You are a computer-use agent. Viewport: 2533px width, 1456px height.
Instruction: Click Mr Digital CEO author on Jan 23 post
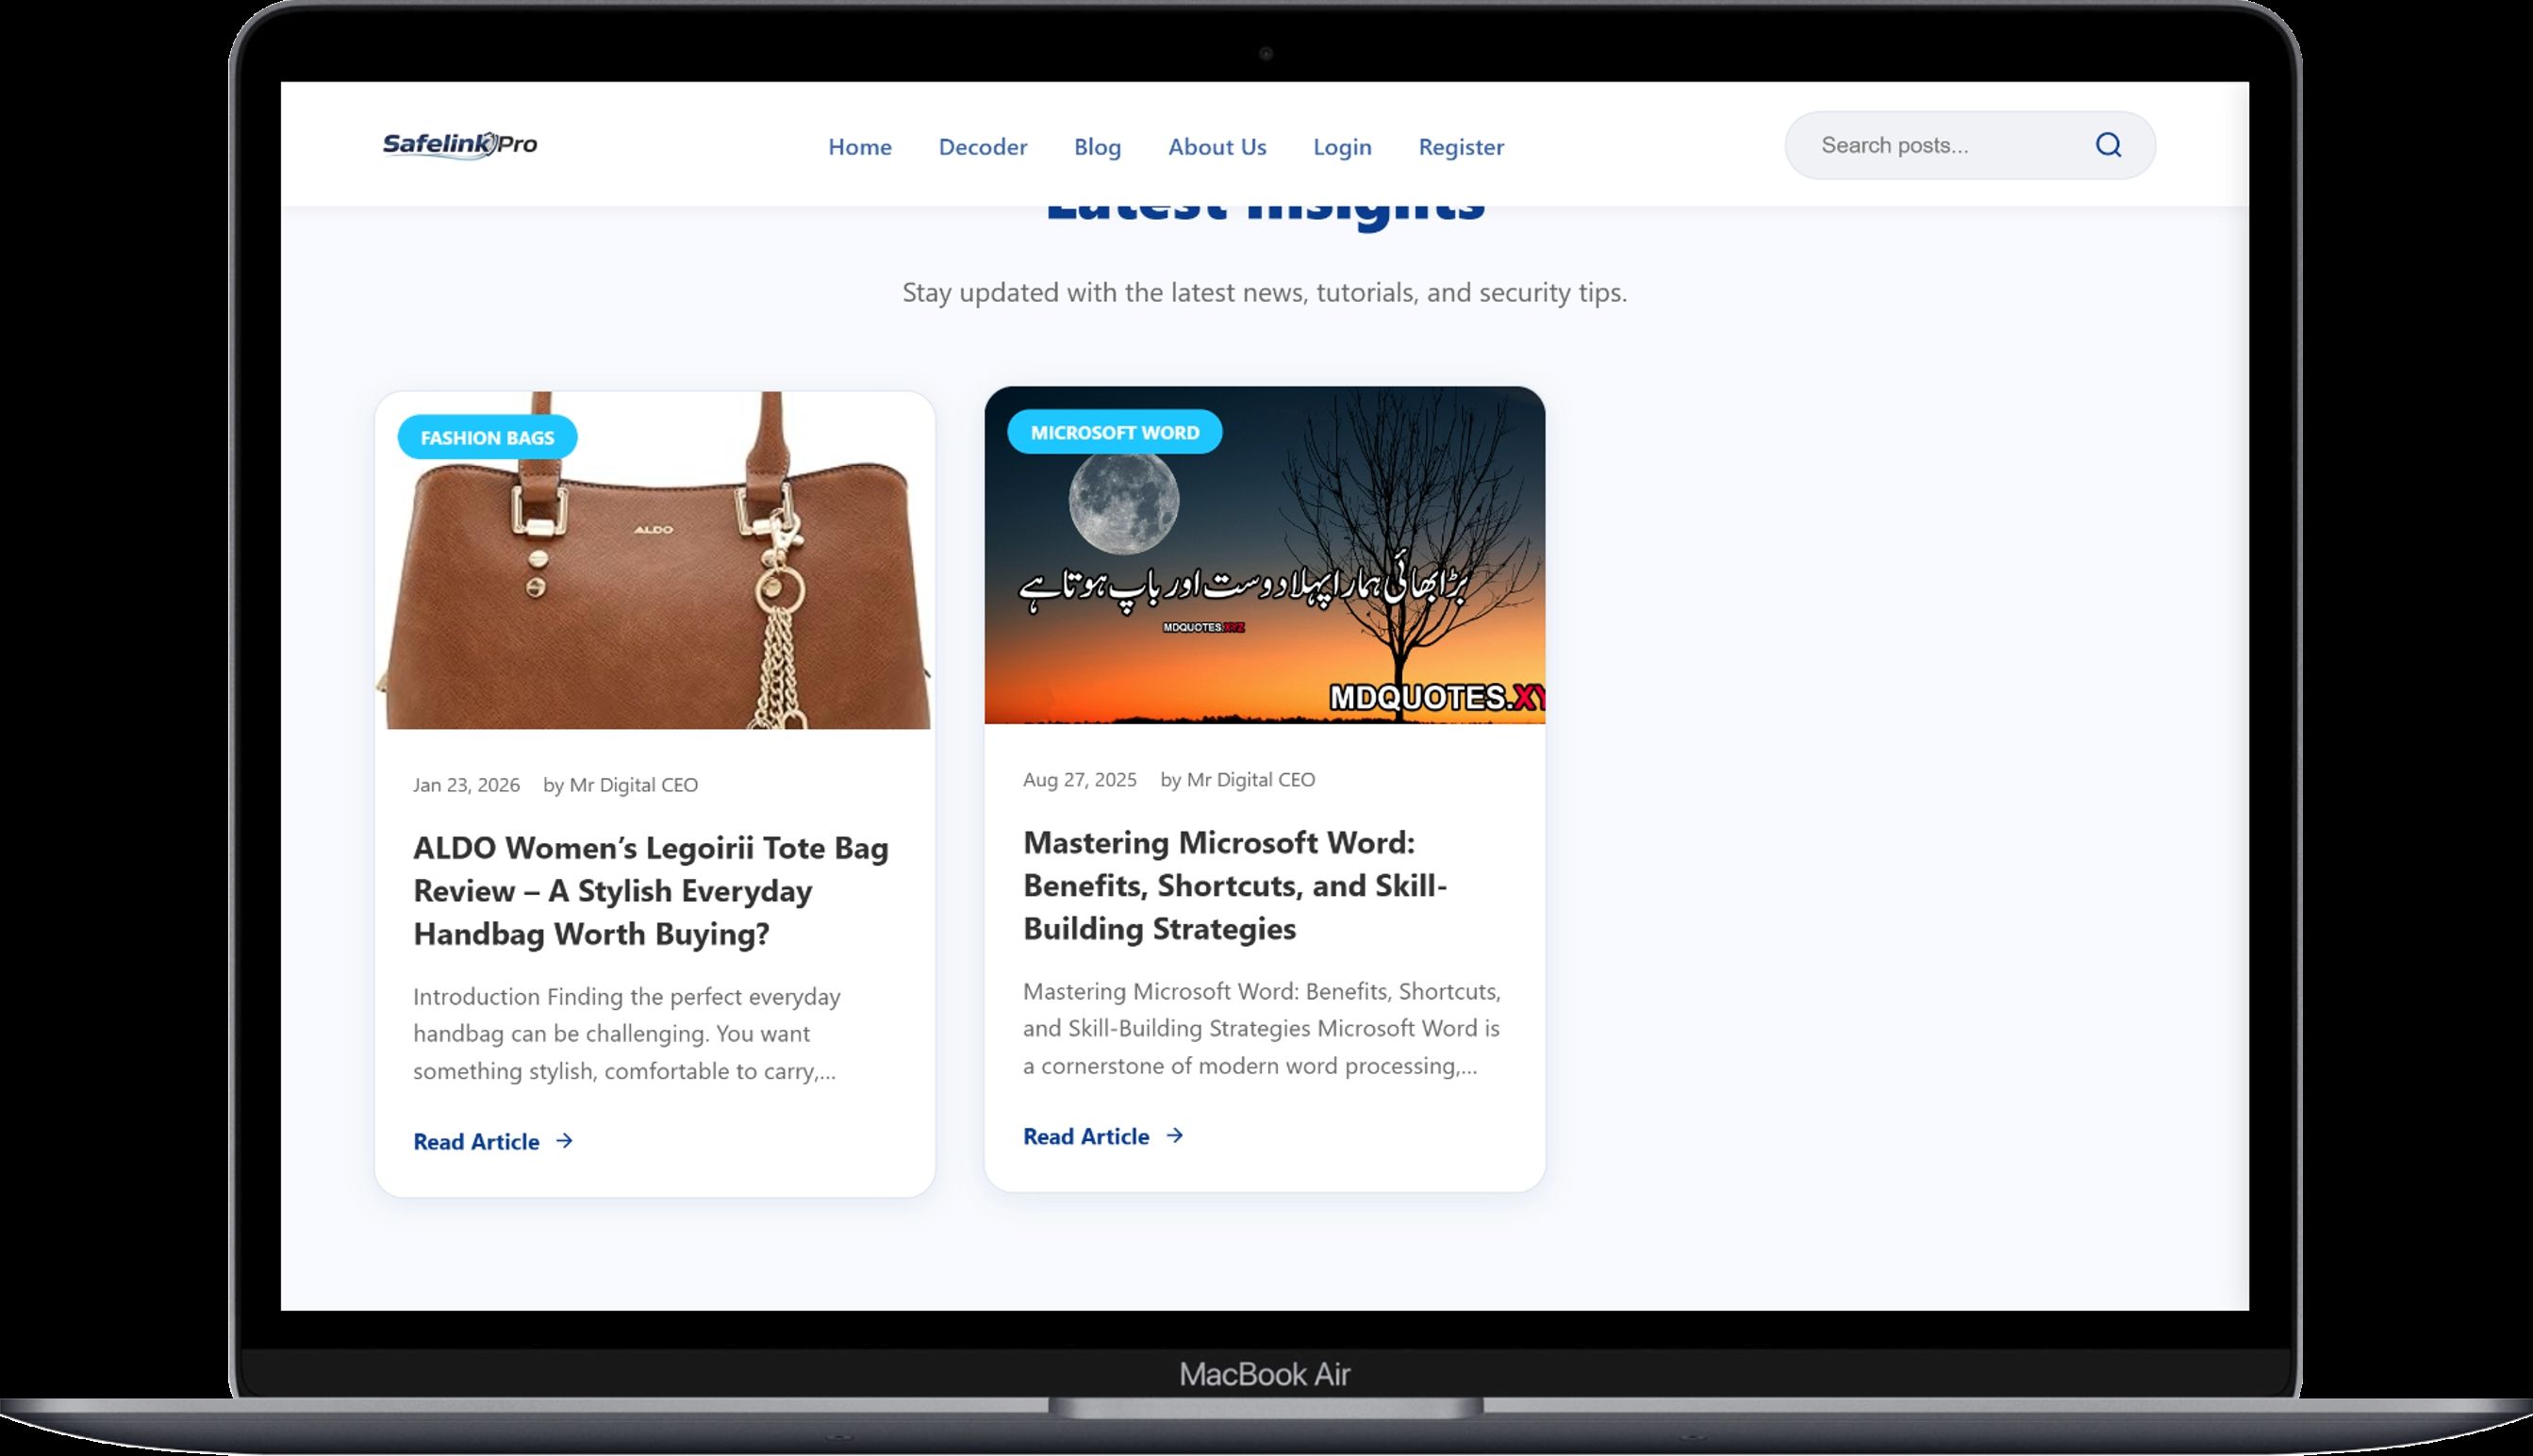(633, 785)
